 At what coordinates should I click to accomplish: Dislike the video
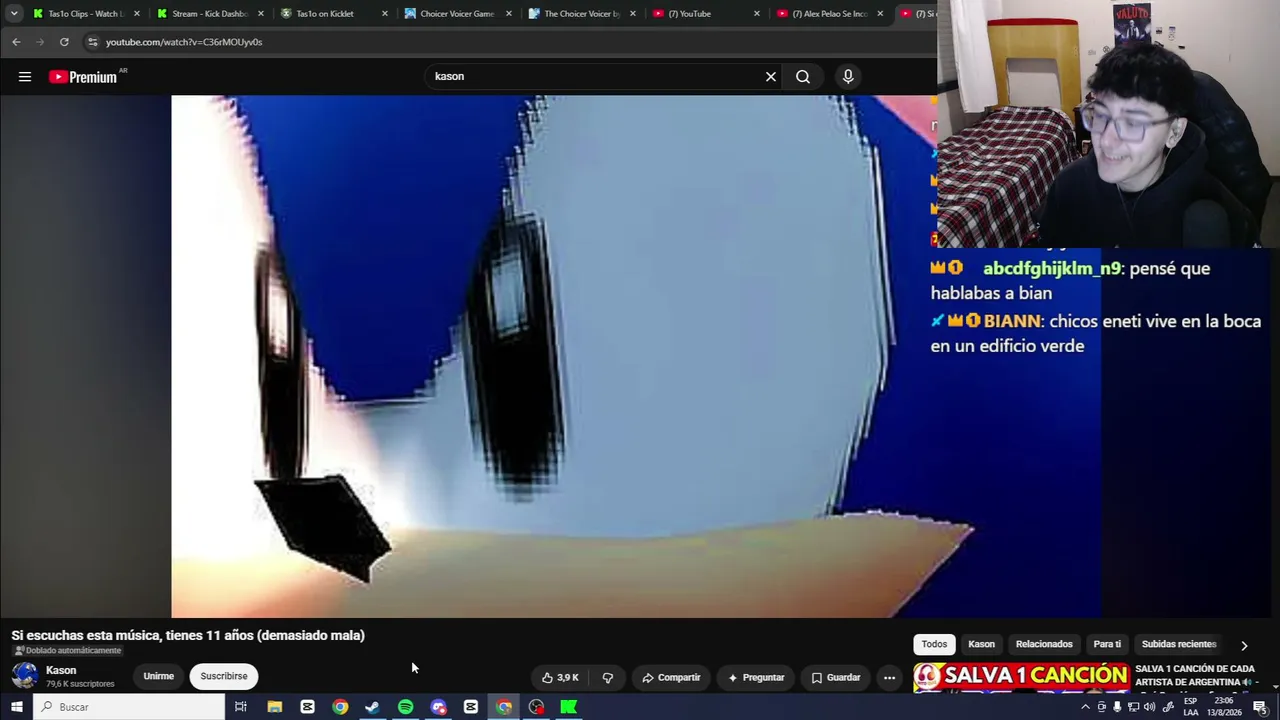click(x=607, y=677)
